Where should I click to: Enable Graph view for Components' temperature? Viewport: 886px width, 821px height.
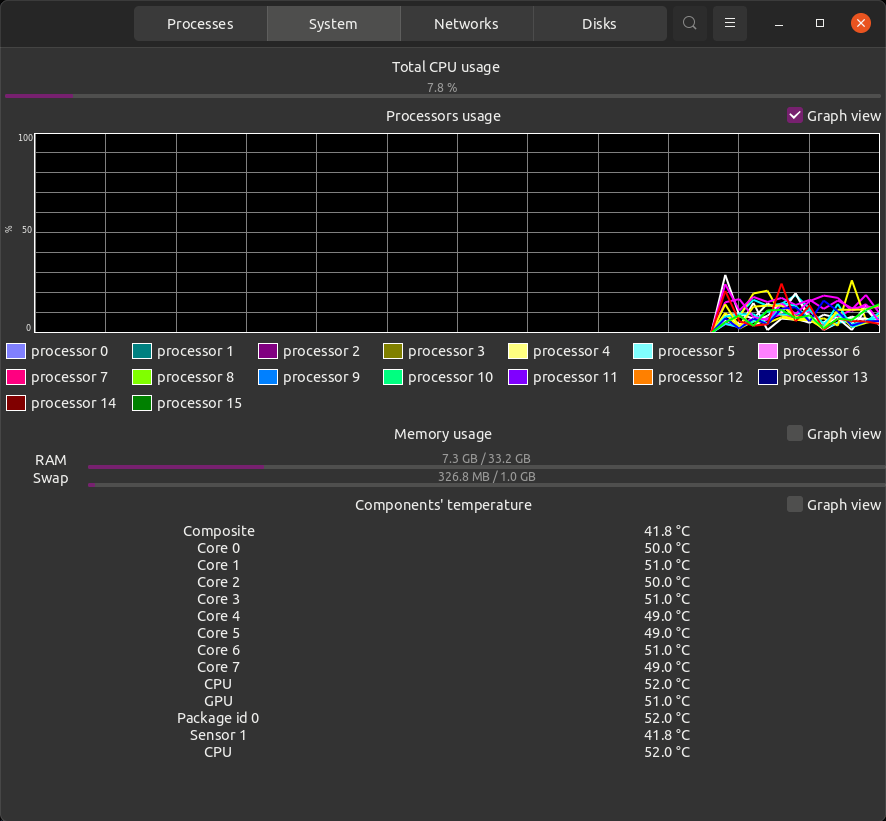click(794, 504)
